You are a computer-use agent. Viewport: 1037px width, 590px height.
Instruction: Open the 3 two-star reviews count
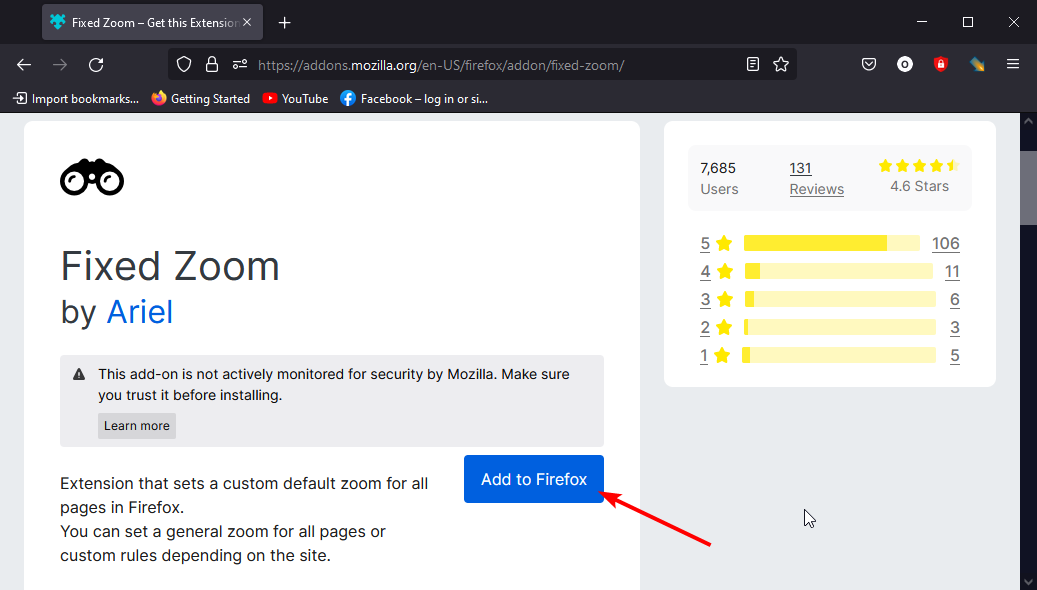(x=955, y=327)
